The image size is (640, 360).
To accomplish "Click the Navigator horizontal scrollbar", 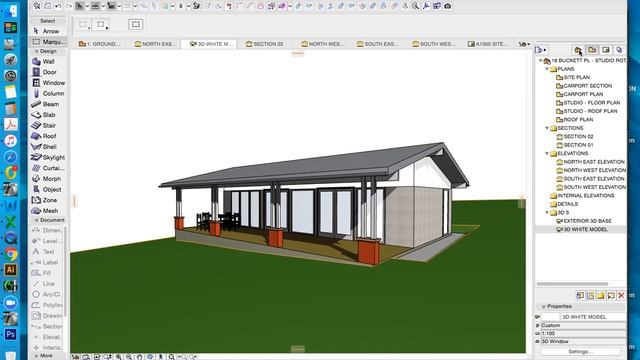I will click(572, 284).
